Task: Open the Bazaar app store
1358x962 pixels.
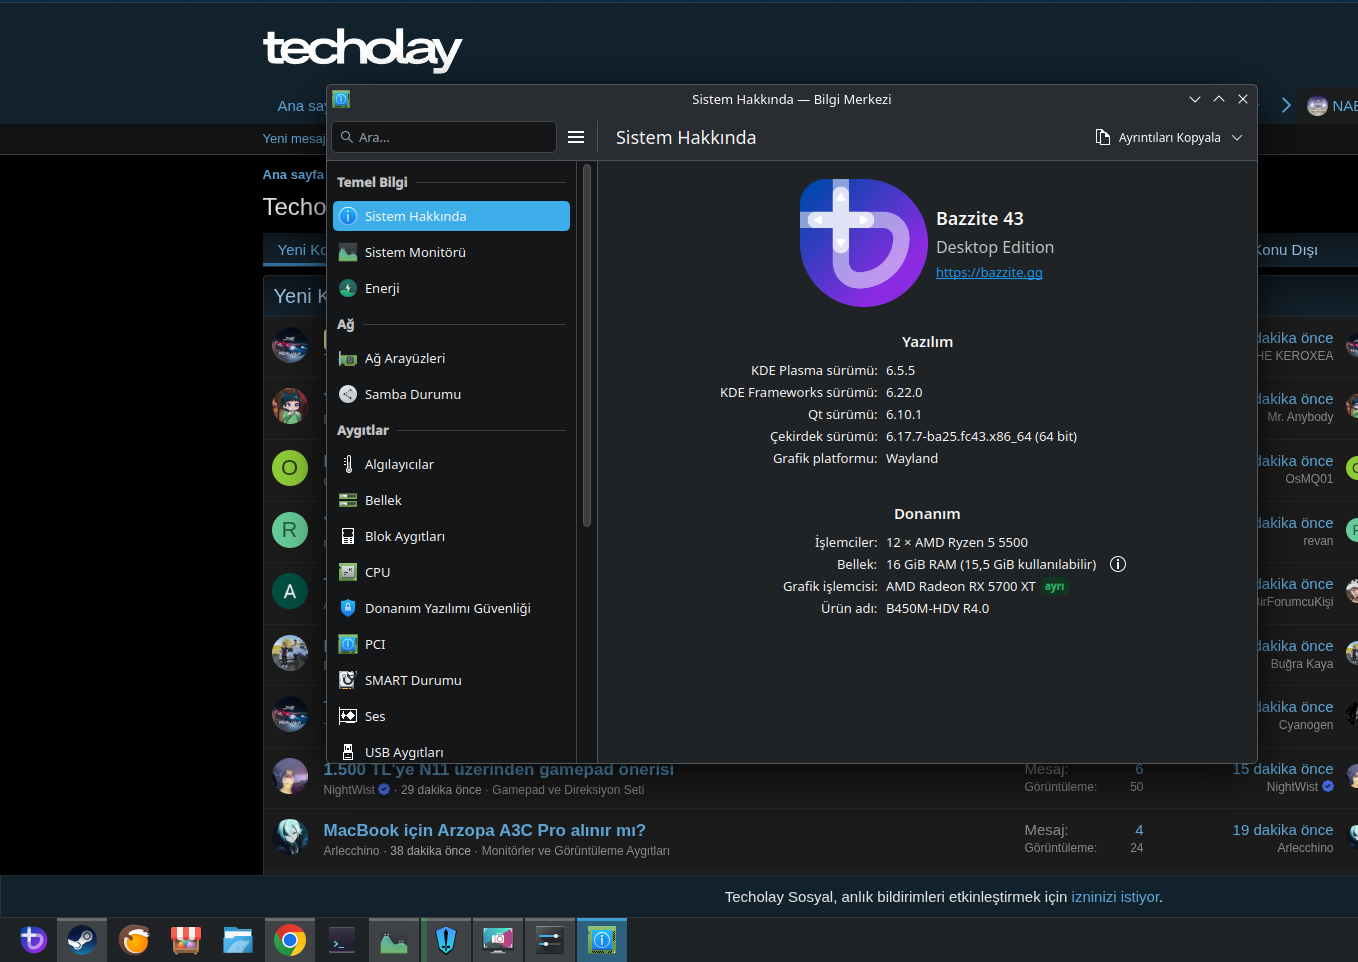Action: (x=186, y=940)
